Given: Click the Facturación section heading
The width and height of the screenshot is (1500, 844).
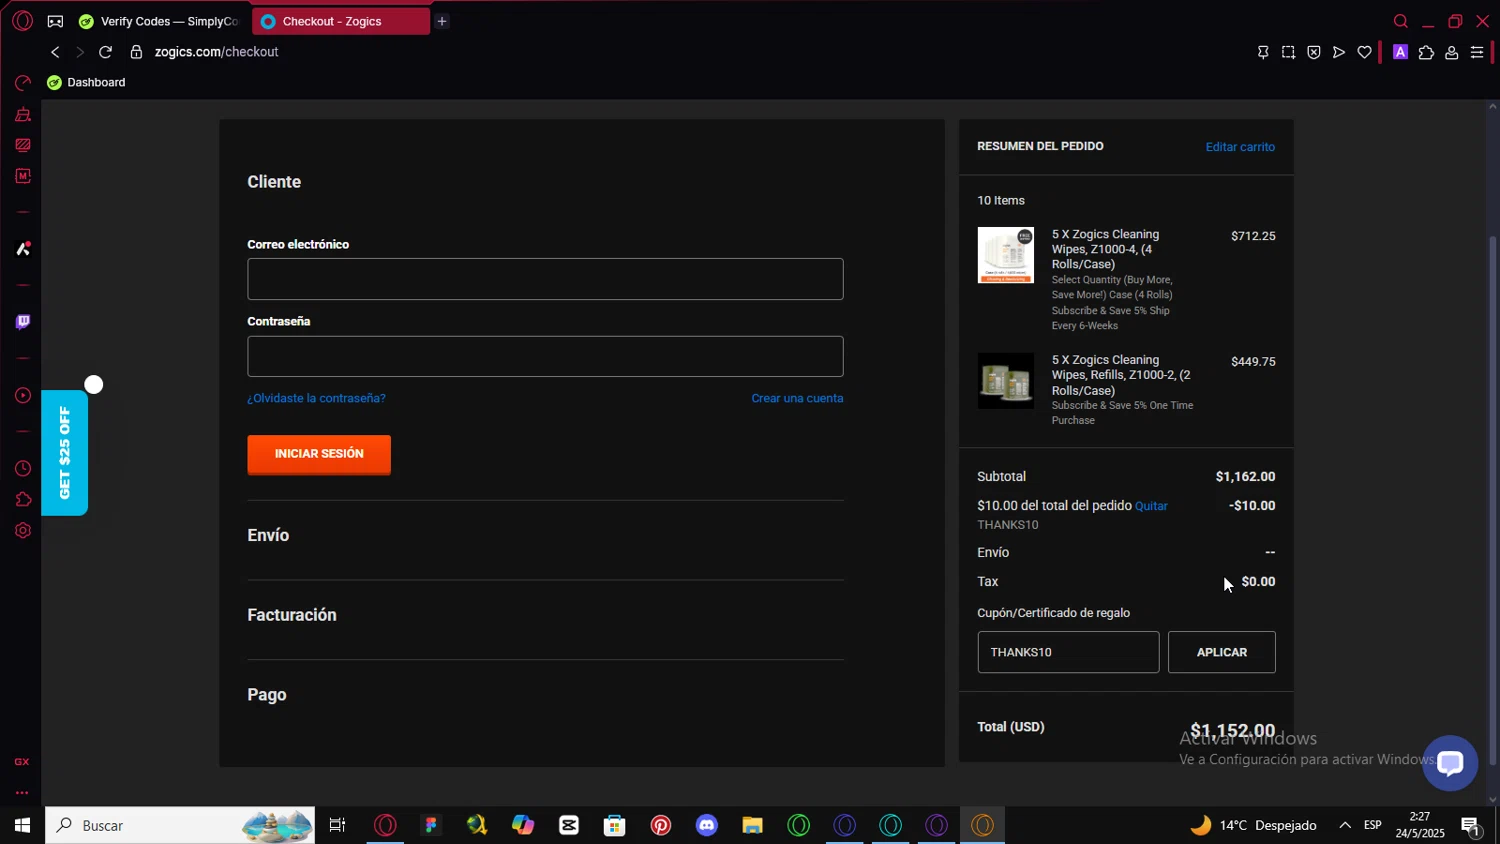Looking at the screenshot, I should [x=292, y=615].
